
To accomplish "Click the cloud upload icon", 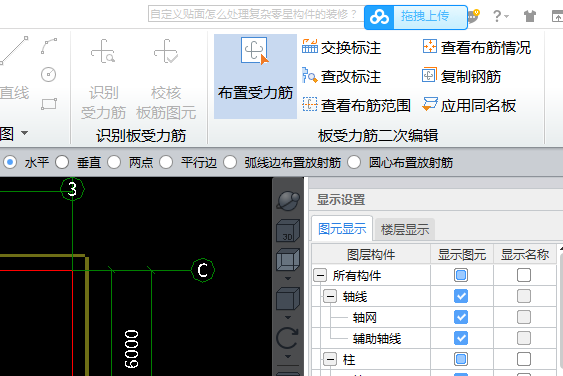I will [379, 17].
